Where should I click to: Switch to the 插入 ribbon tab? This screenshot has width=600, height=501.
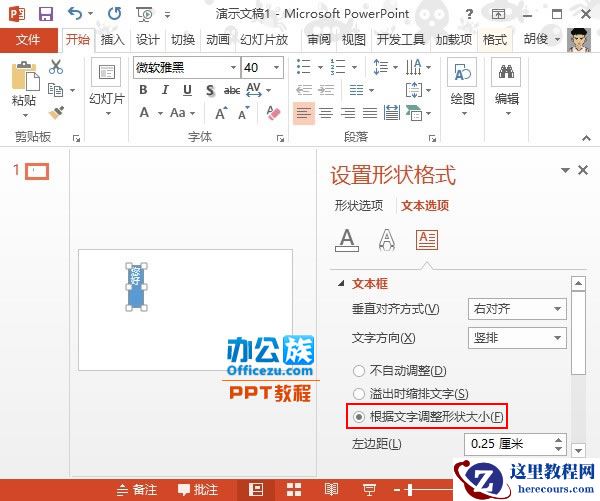(112, 39)
